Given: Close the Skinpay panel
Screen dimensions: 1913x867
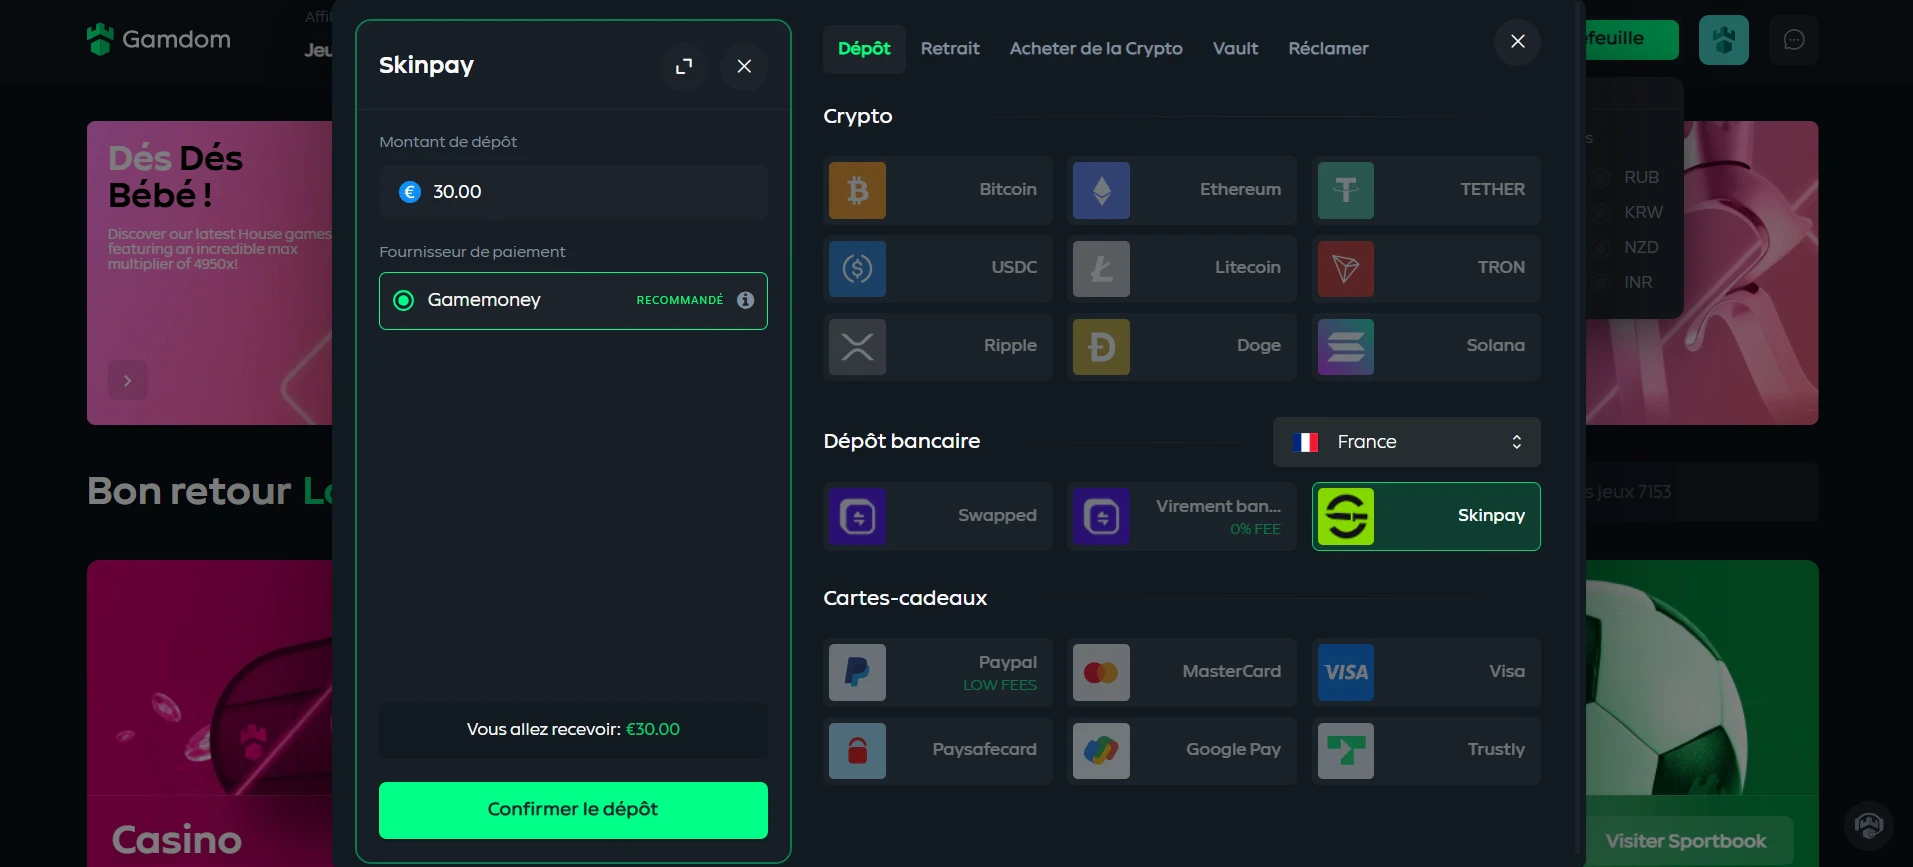Looking at the screenshot, I should pos(744,66).
